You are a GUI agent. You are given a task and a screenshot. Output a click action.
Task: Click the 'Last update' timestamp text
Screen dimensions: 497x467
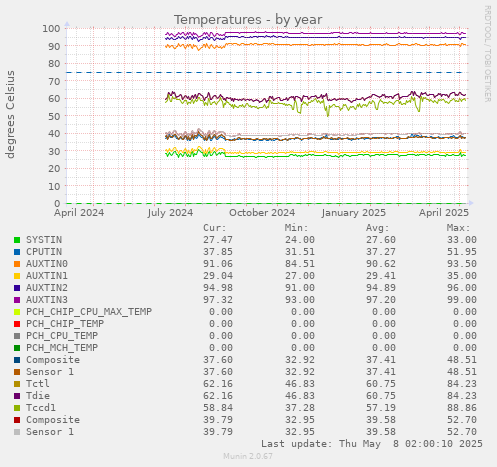tap(372, 444)
